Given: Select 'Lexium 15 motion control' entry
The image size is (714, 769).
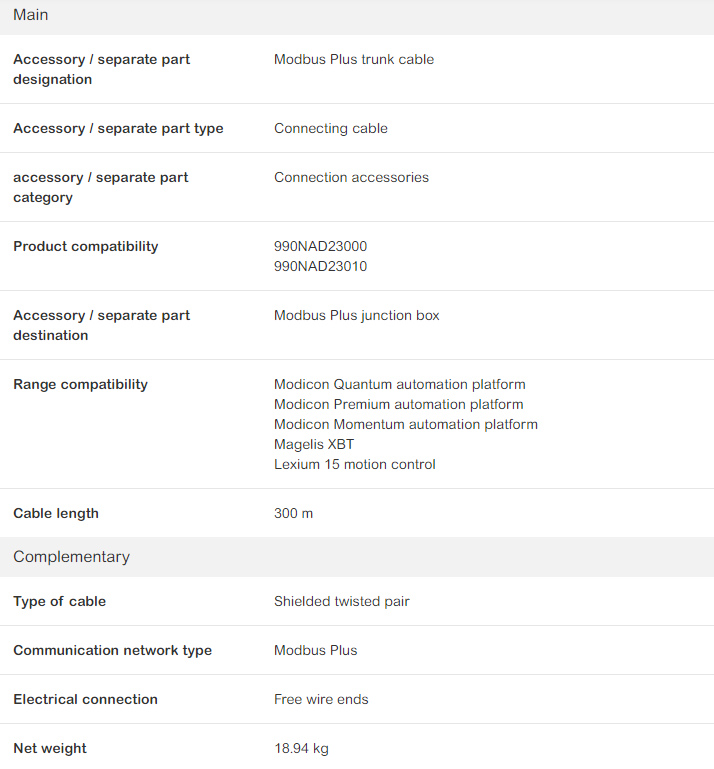Looking at the screenshot, I should 355,464.
